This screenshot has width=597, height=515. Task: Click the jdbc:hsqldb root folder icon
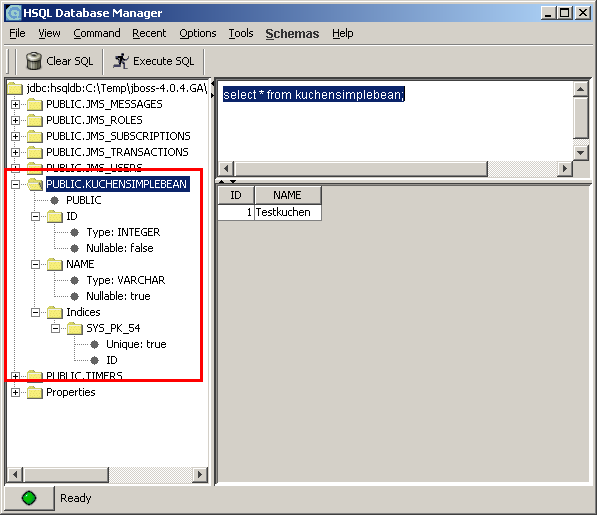coord(15,88)
